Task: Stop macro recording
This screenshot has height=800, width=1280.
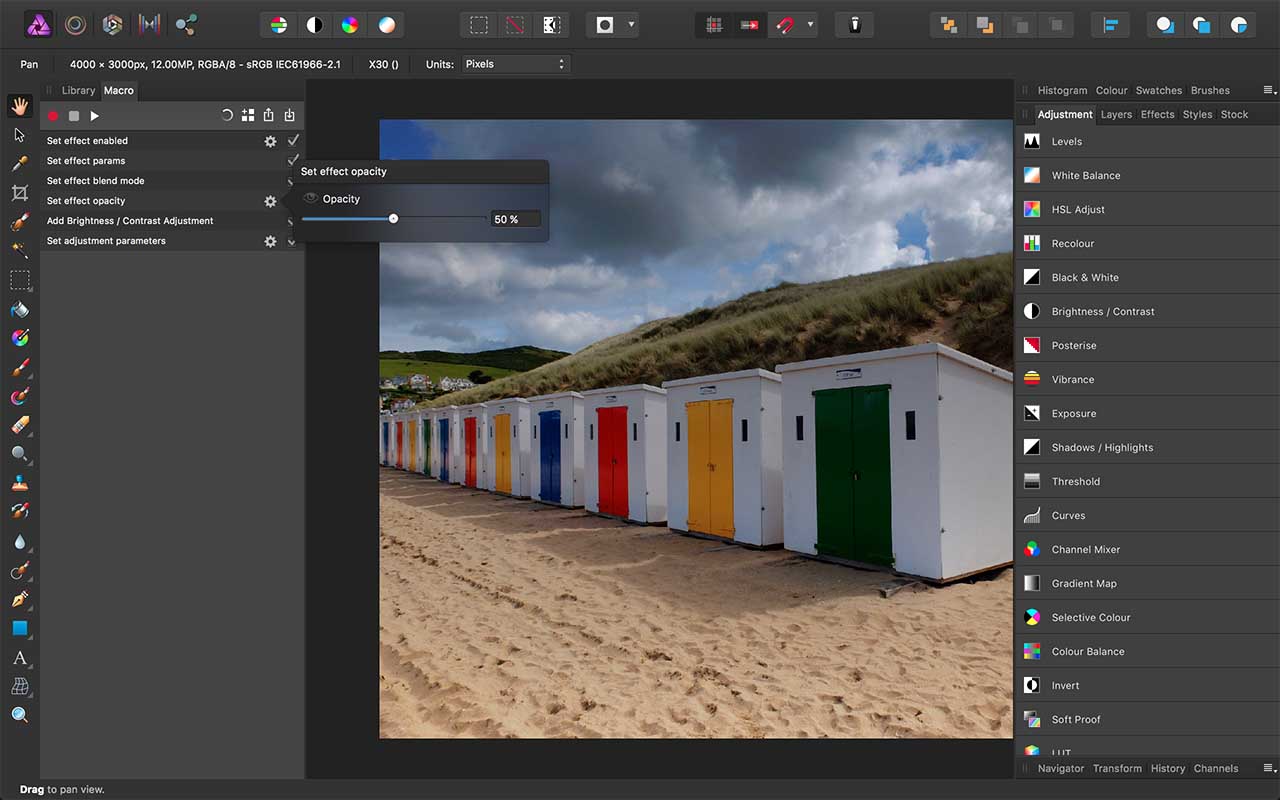Action: pos(74,116)
